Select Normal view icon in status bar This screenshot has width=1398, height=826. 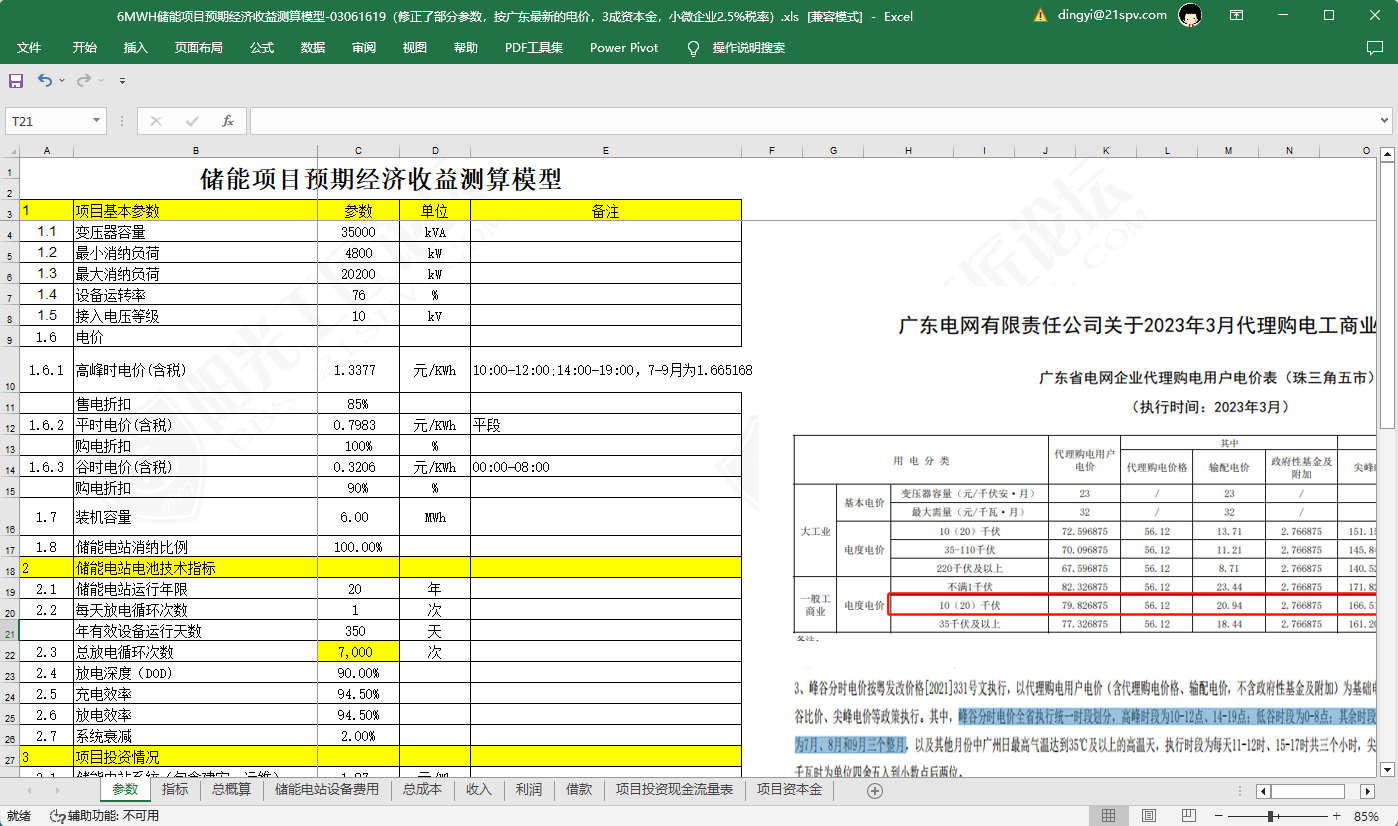click(x=1109, y=816)
